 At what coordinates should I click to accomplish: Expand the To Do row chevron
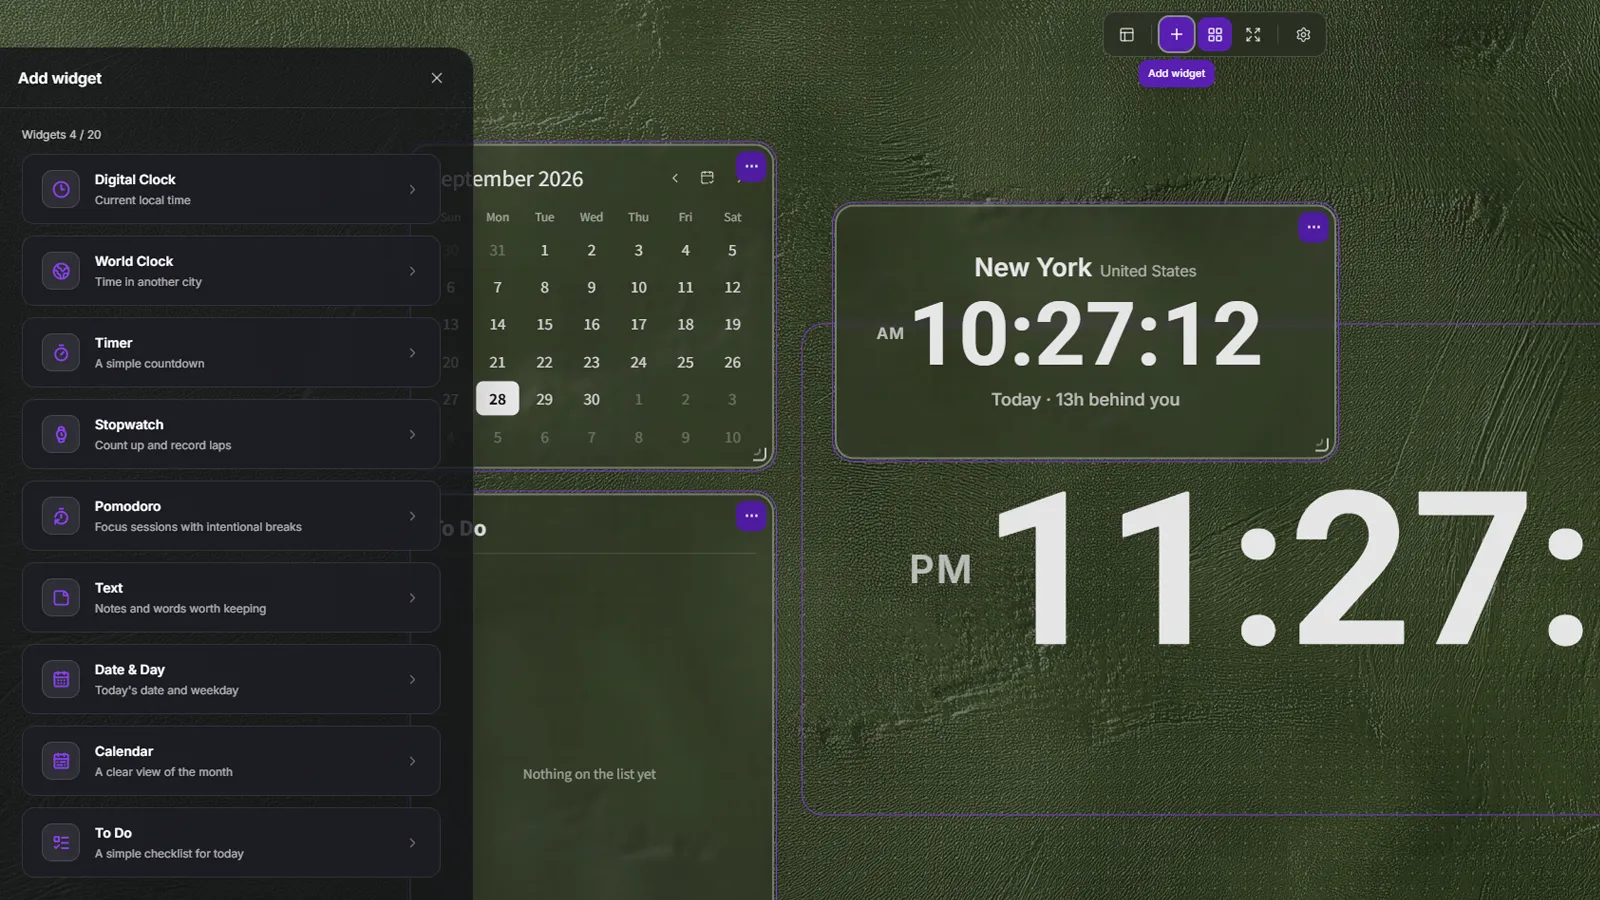click(x=412, y=842)
